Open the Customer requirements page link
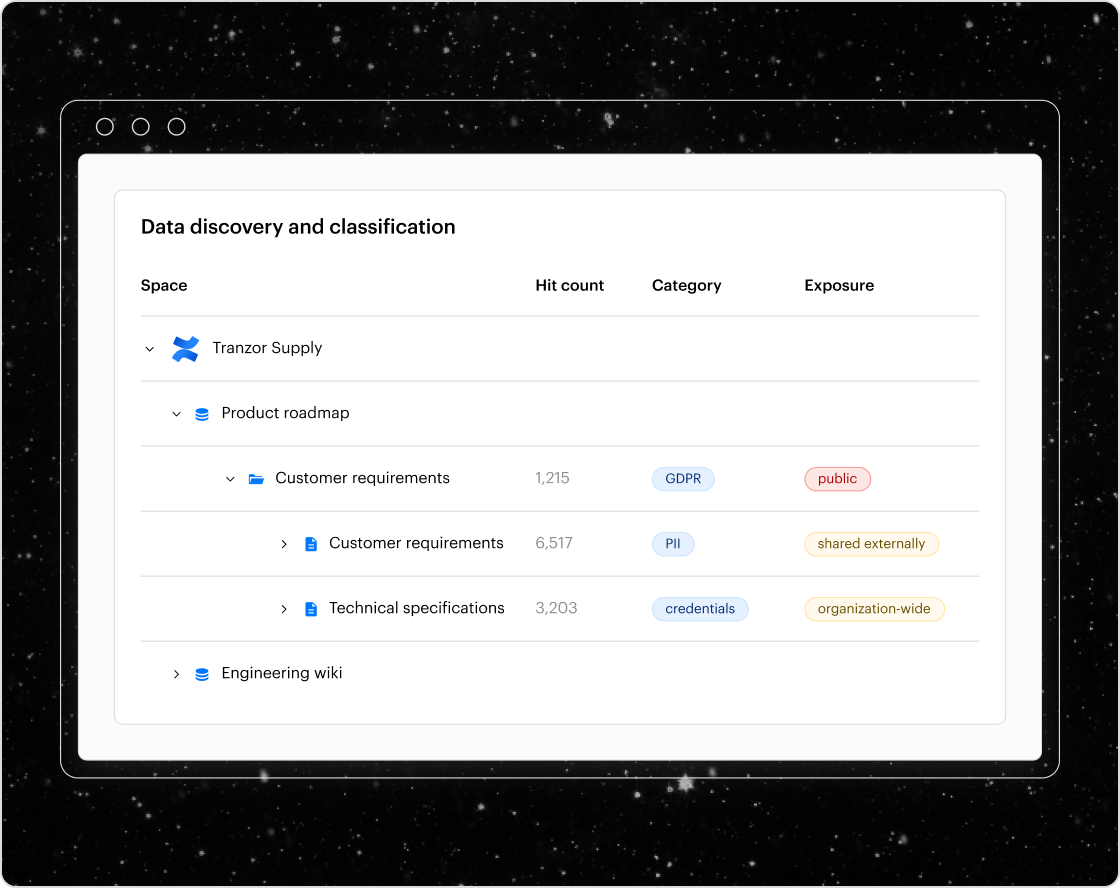The width and height of the screenshot is (1120, 888). 416,543
